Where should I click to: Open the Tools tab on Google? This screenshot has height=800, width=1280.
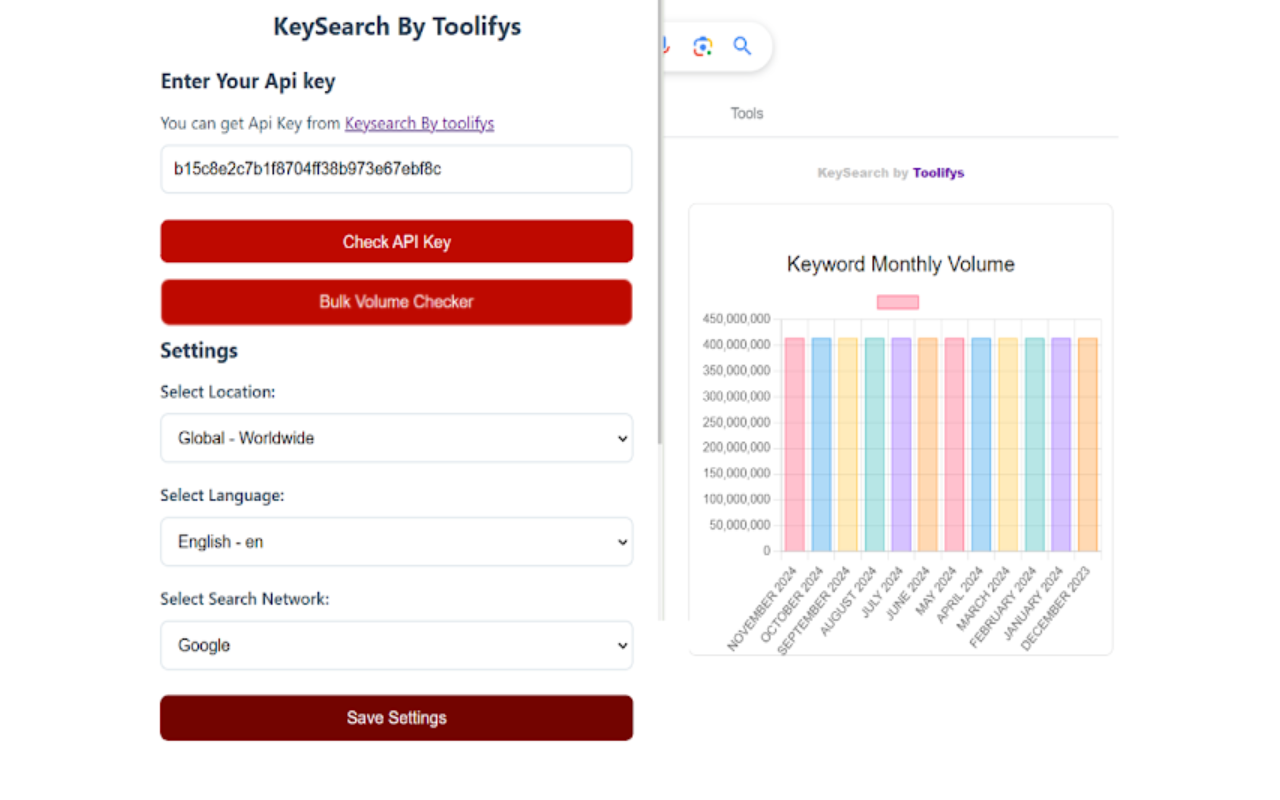pos(747,113)
